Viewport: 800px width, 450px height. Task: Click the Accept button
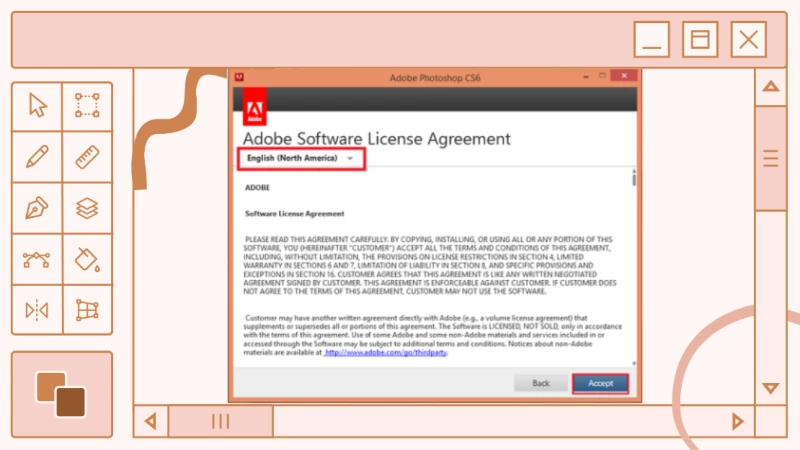(x=600, y=383)
